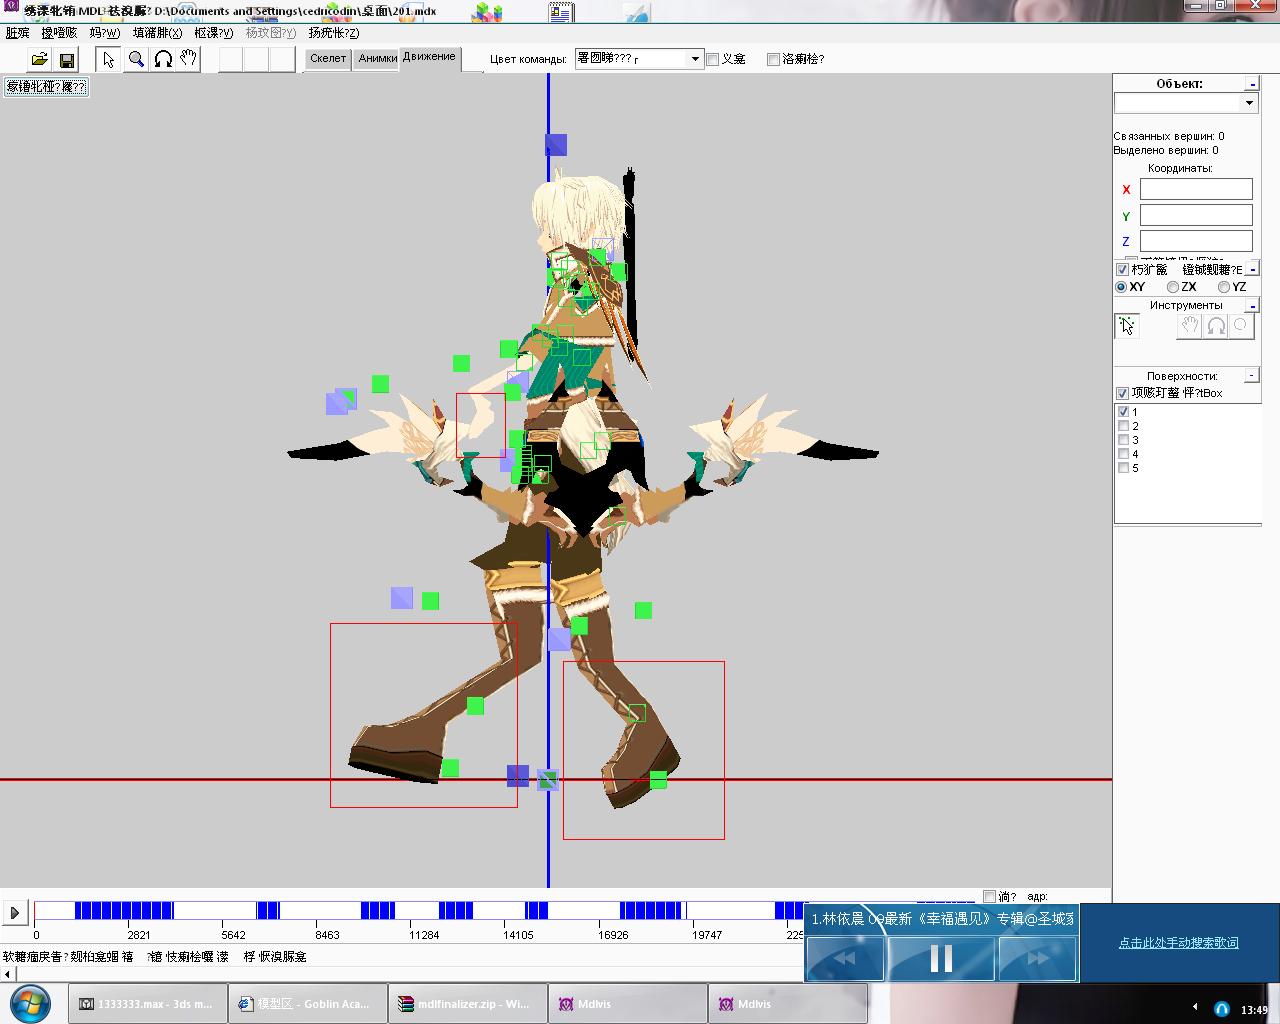Check surface 3 in the list
Image resolution: width=1280 pixels, height=1024 pixels.
(1123, 440)
